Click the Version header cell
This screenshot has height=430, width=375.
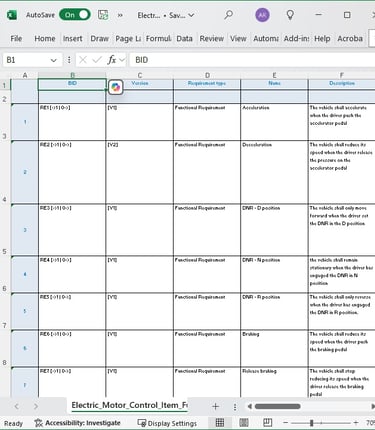click(140, 85)
